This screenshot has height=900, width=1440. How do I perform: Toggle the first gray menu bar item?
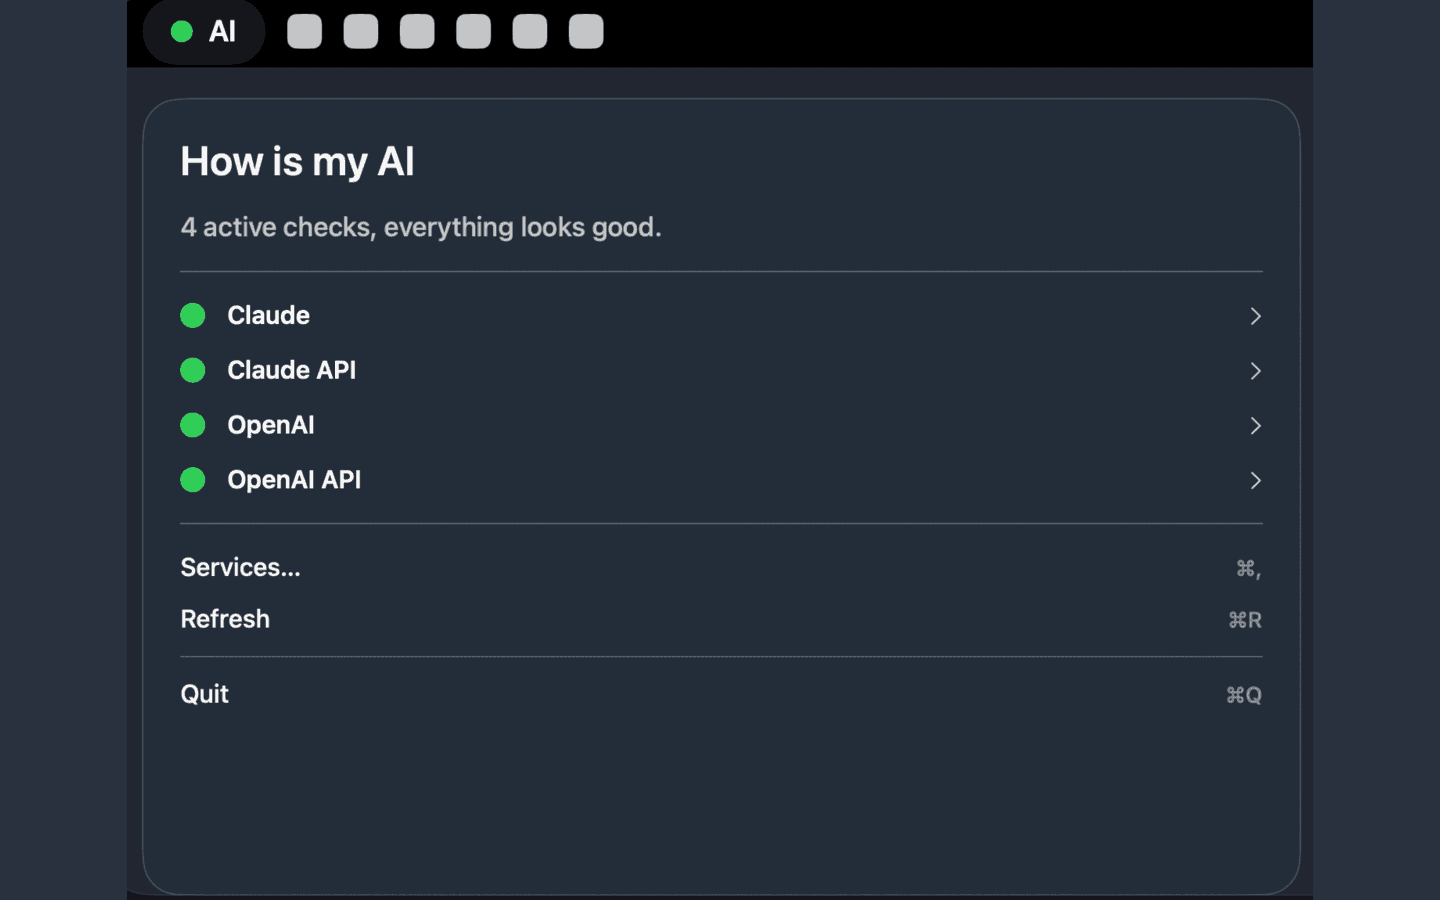point(304,31)
